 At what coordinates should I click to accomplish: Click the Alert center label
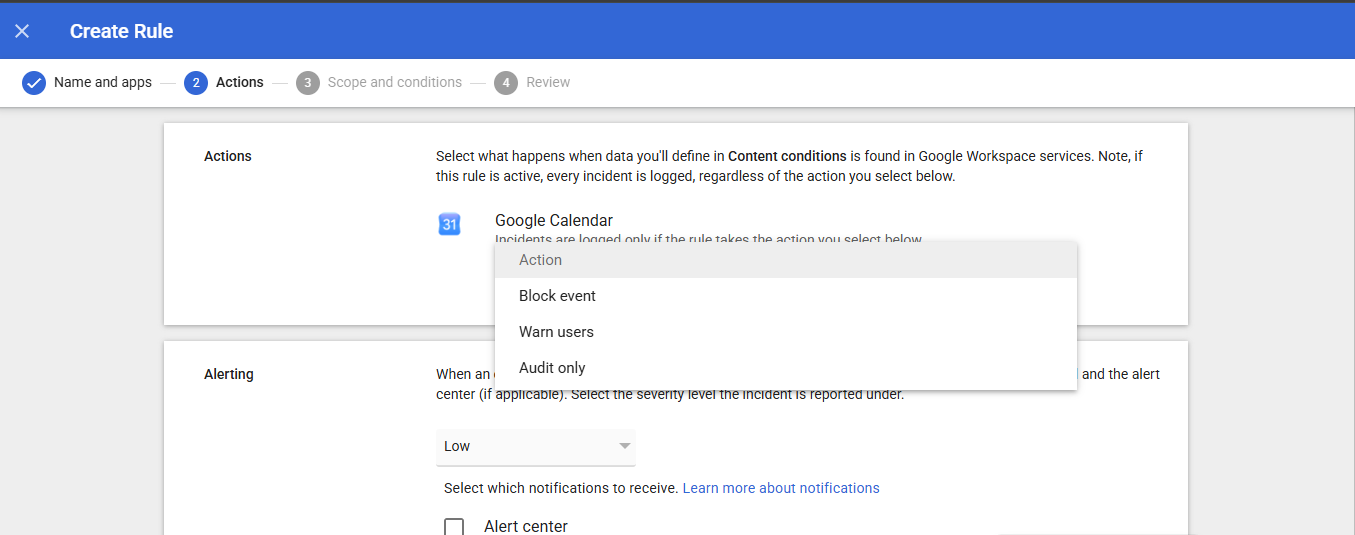[x=526, y=527]
